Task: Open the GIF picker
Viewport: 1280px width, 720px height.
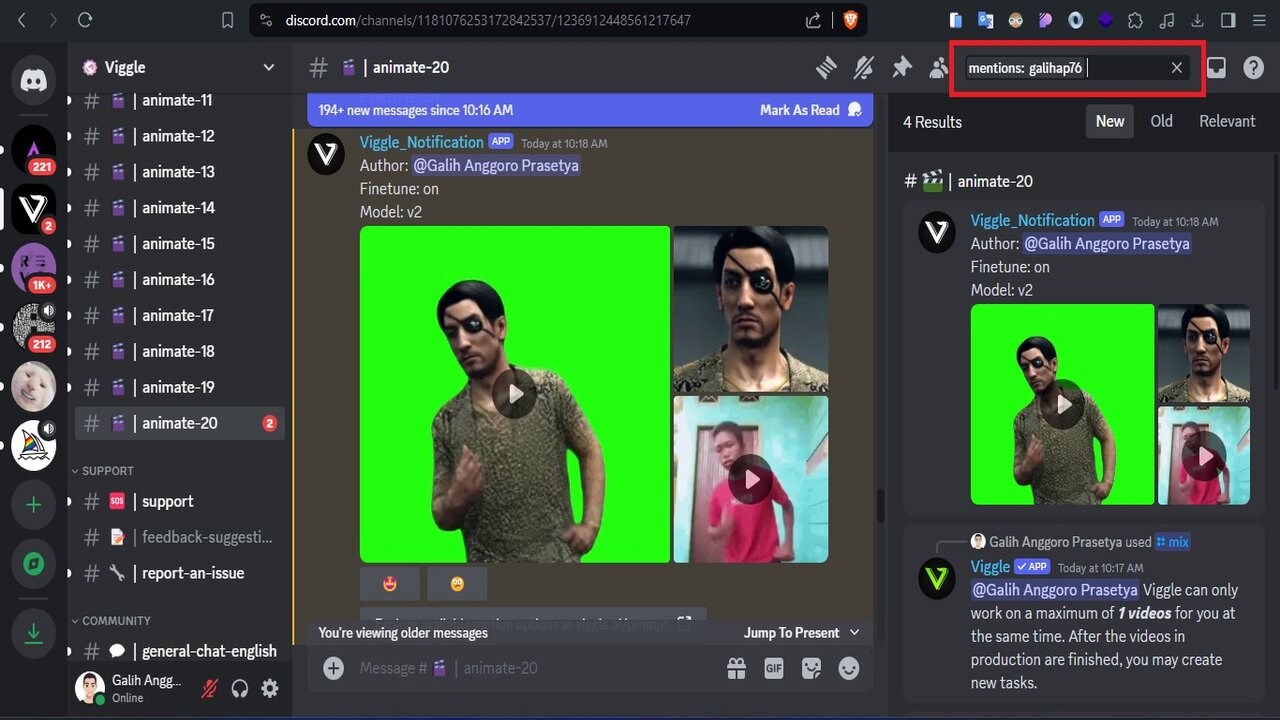Action: click(774, 668)
